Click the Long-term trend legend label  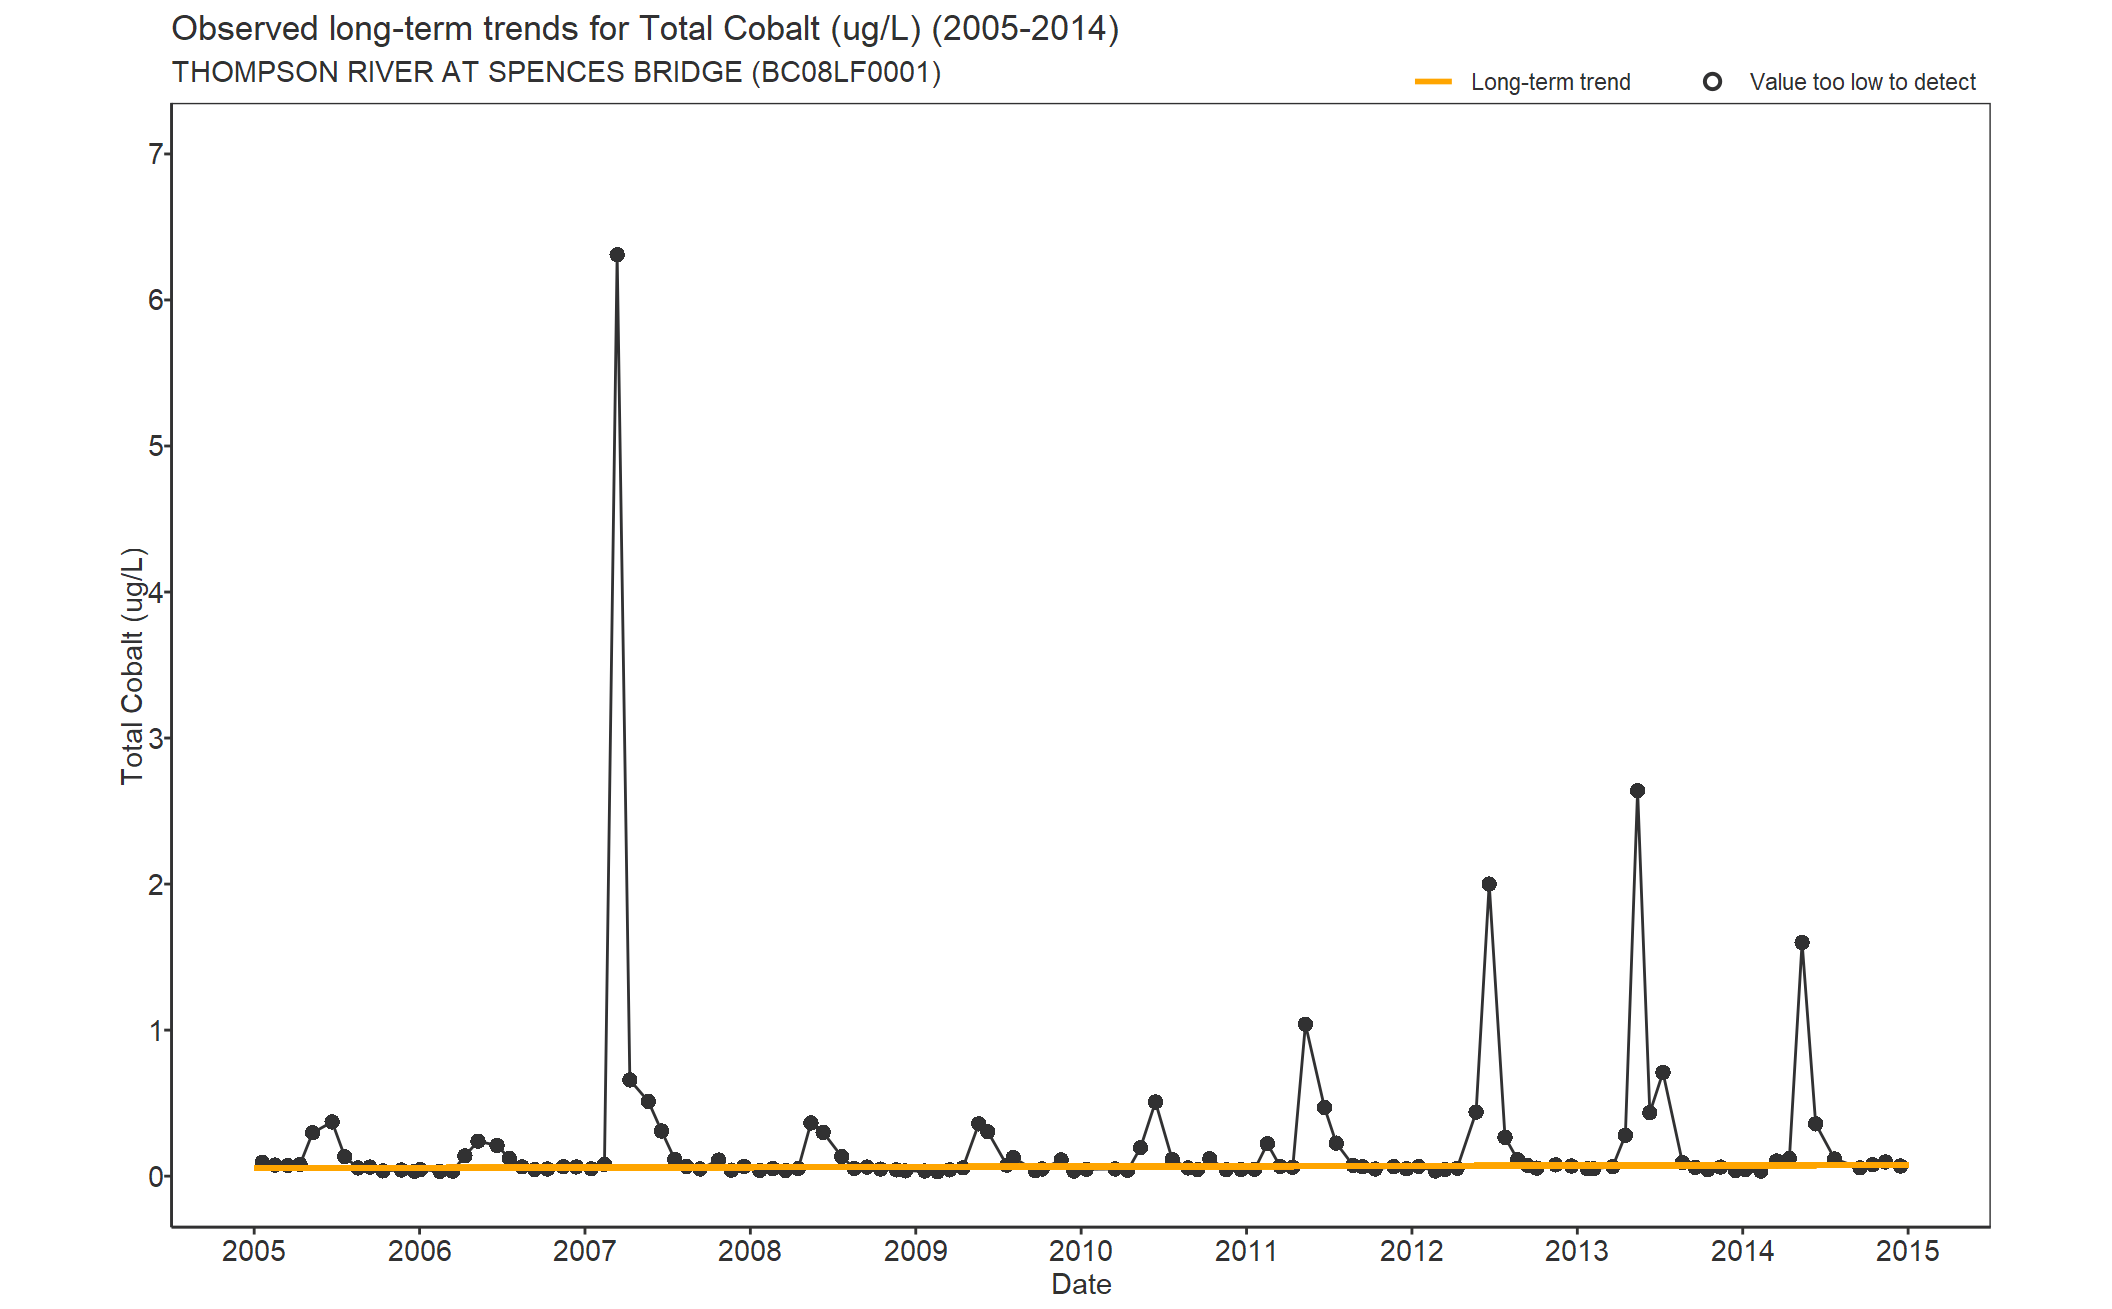point(1550,82)
